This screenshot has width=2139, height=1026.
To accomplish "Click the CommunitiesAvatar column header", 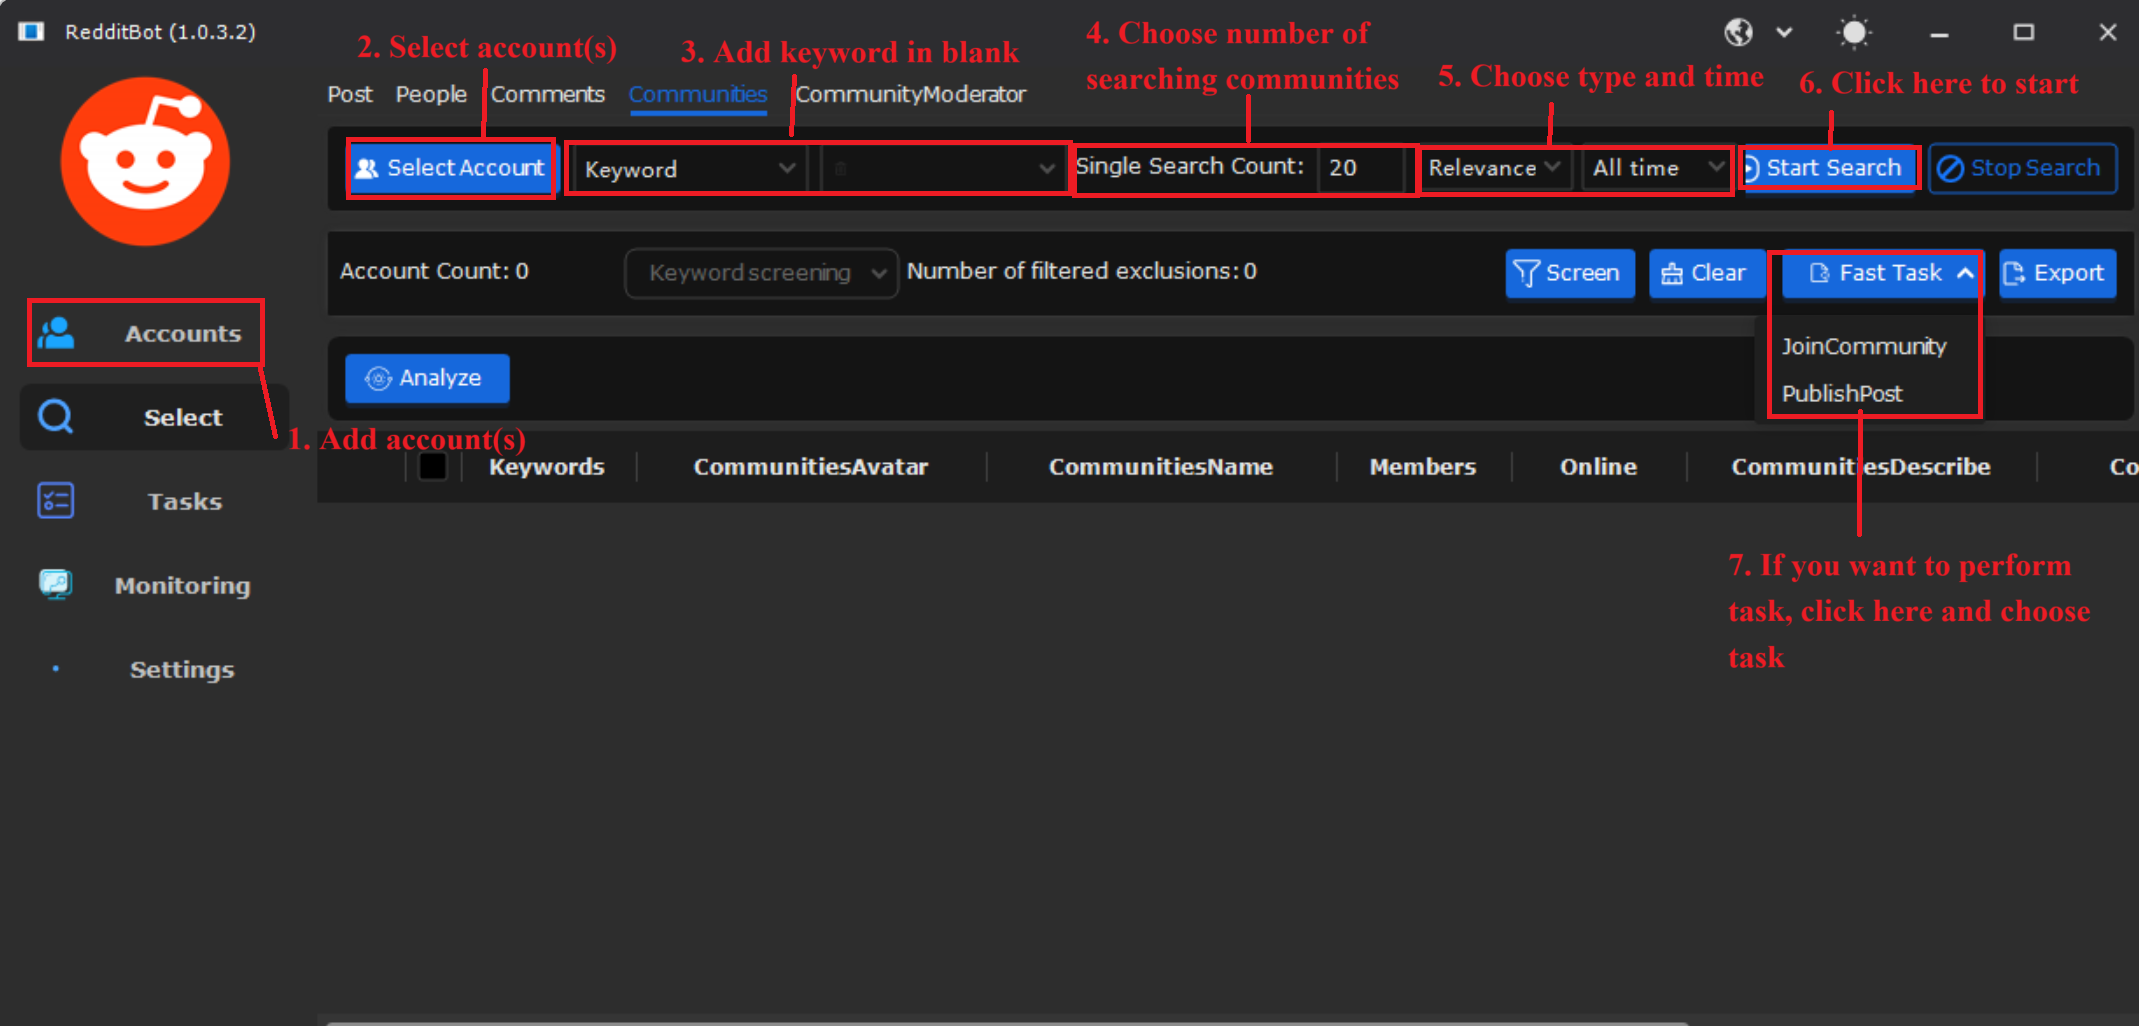I will pyautogui.click(x=811, y=467).
